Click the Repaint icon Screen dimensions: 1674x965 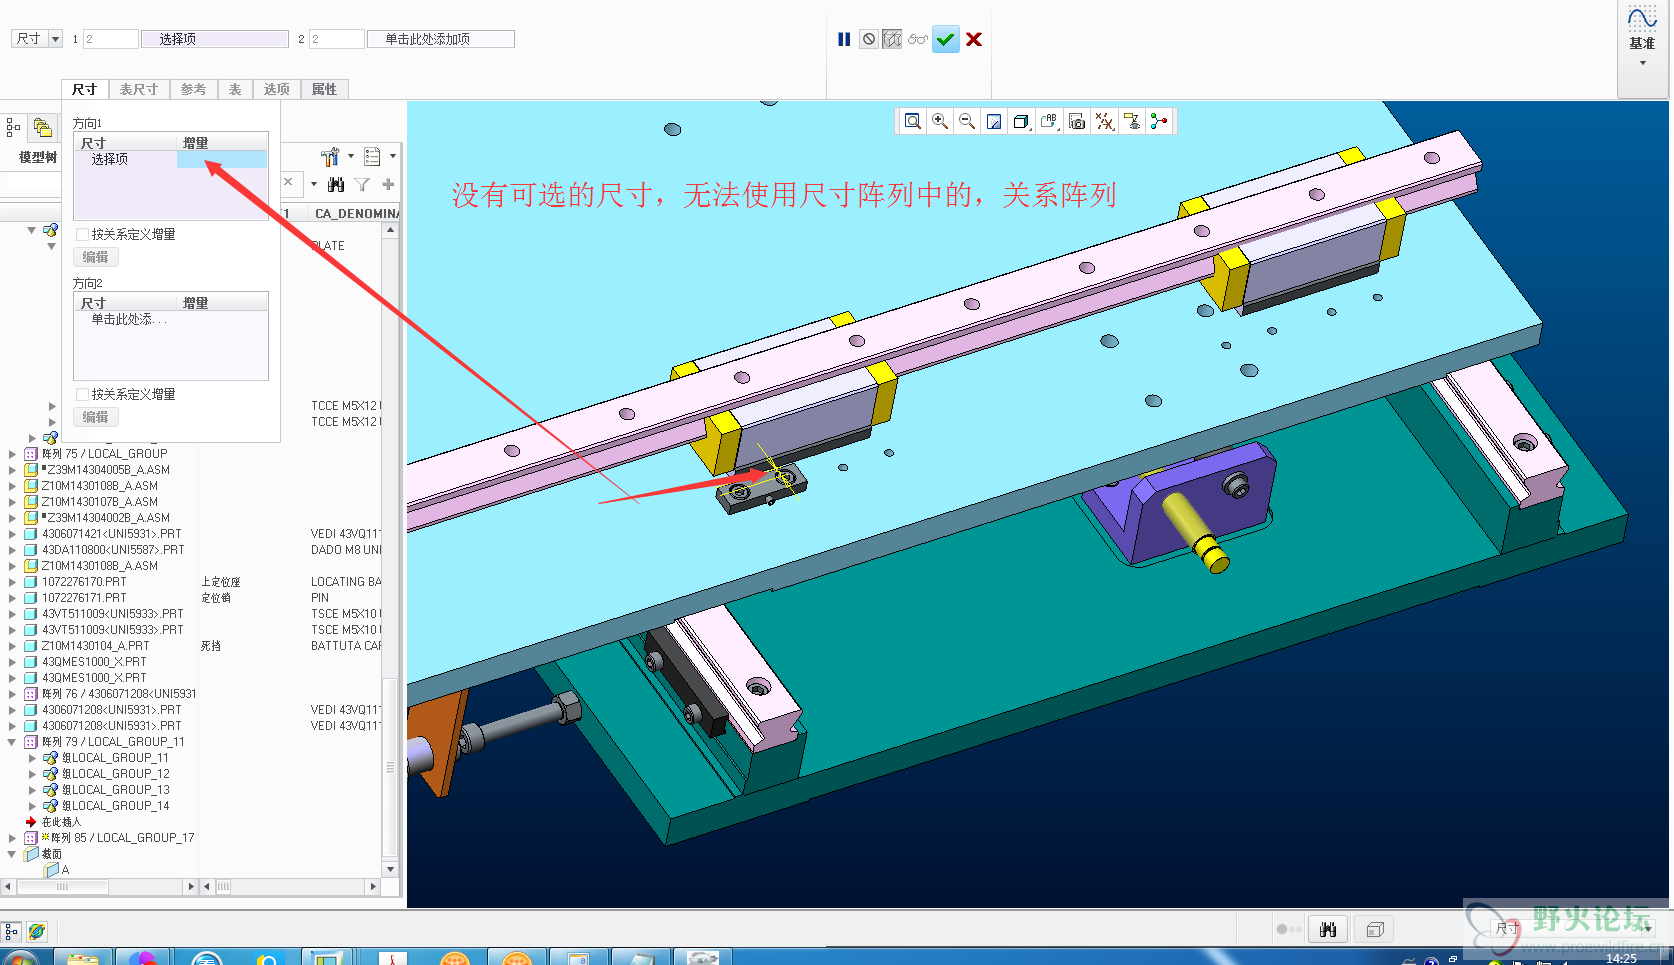tap(994, 121)
